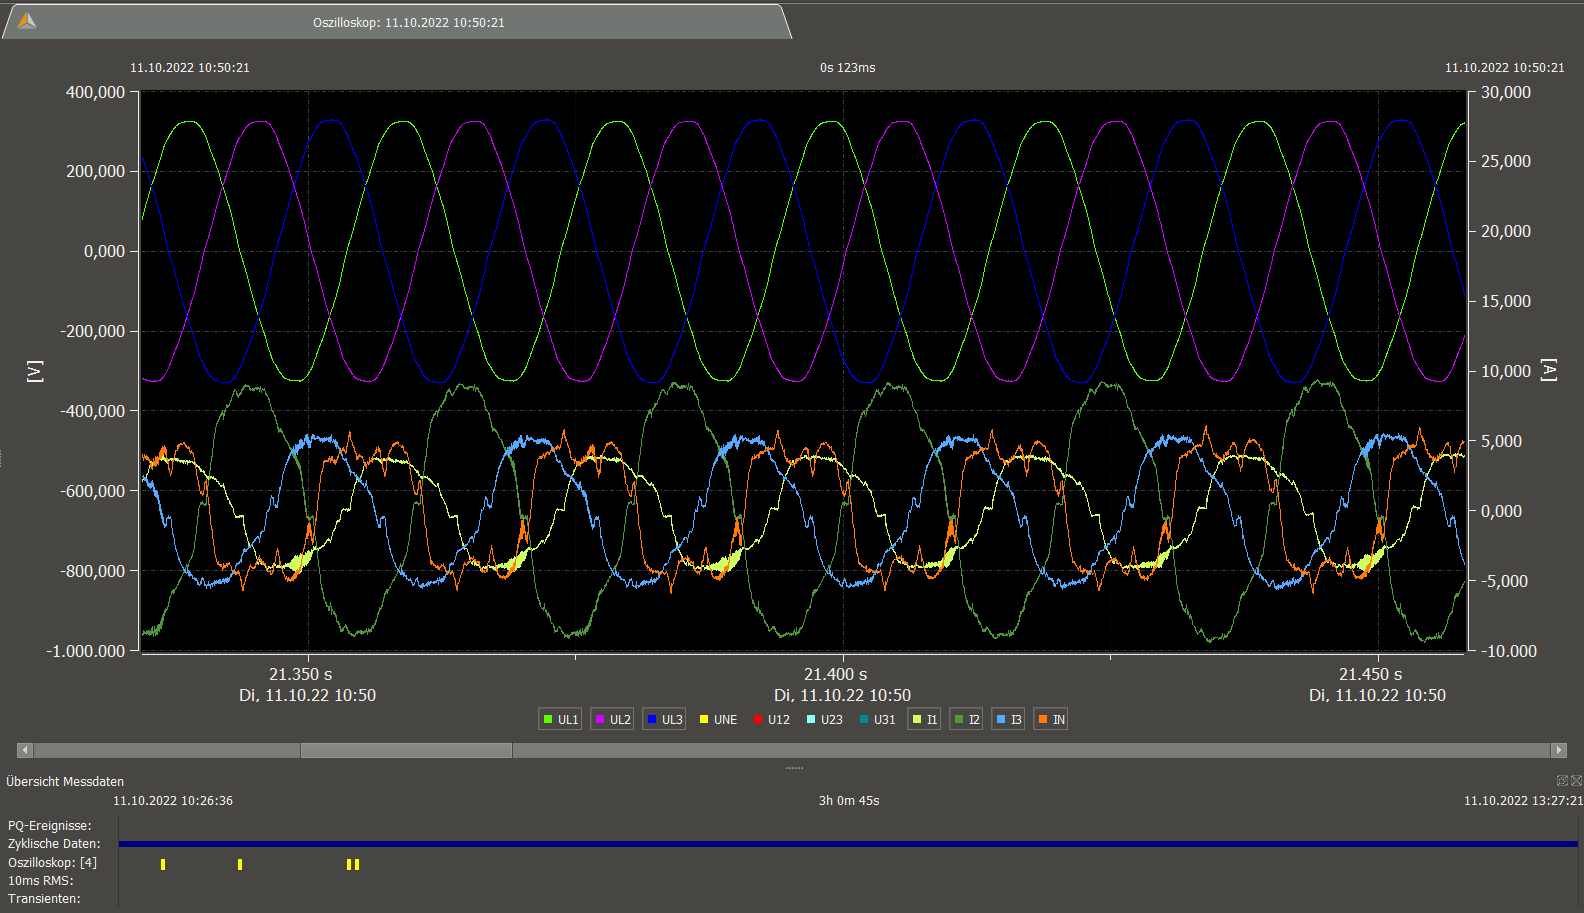The image size is (1584, 913).
Task: Close the Übersicht Messdaten panel
Action: click(x=1577, y=781)
